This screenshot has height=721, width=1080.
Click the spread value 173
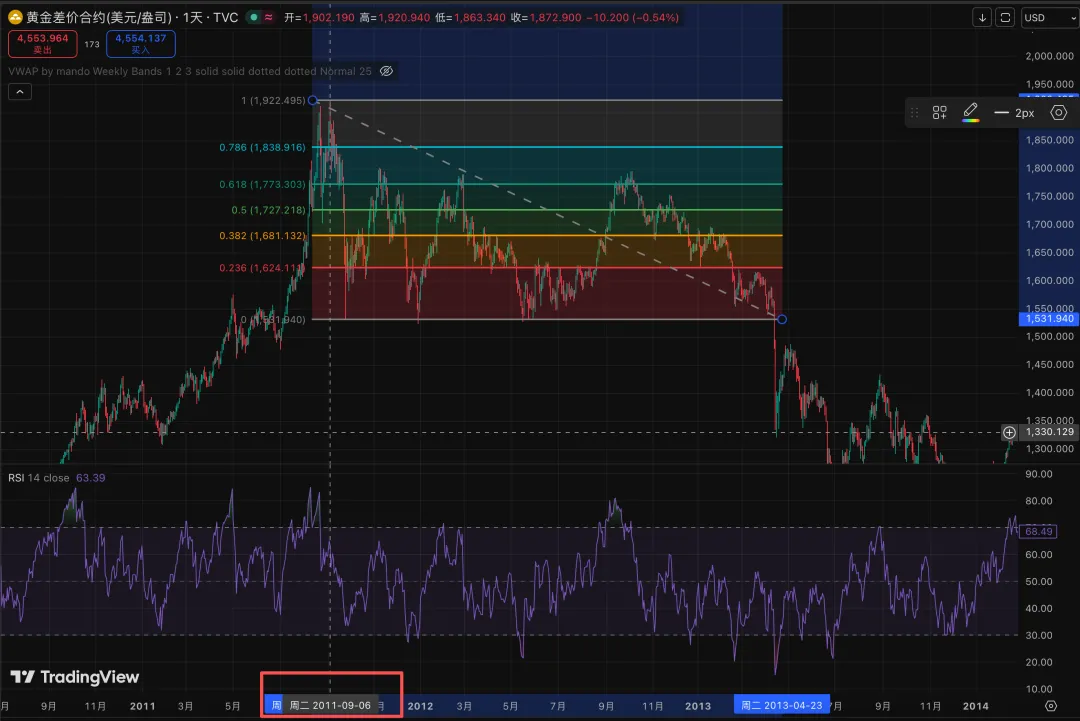[92, 44]
